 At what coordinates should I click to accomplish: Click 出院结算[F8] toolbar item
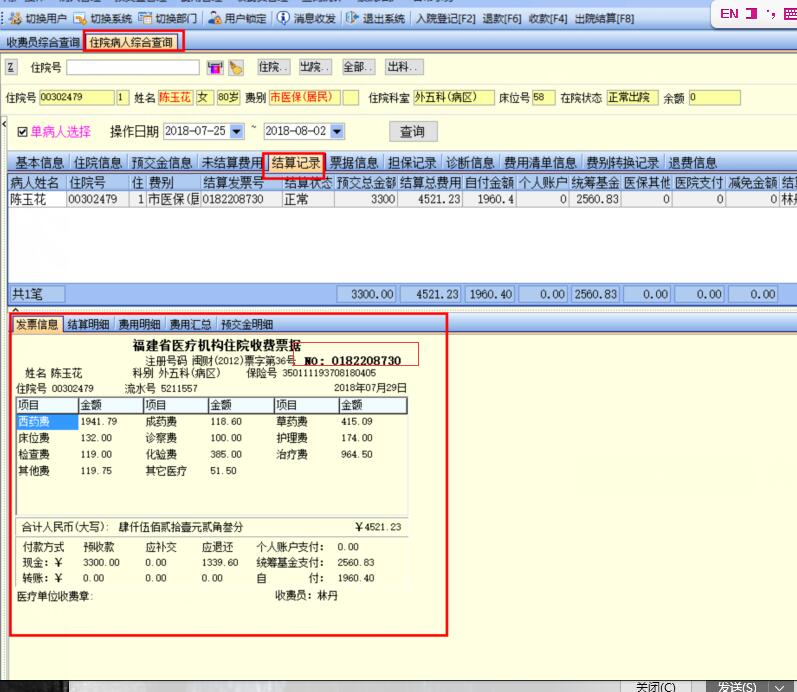[604, 18]
